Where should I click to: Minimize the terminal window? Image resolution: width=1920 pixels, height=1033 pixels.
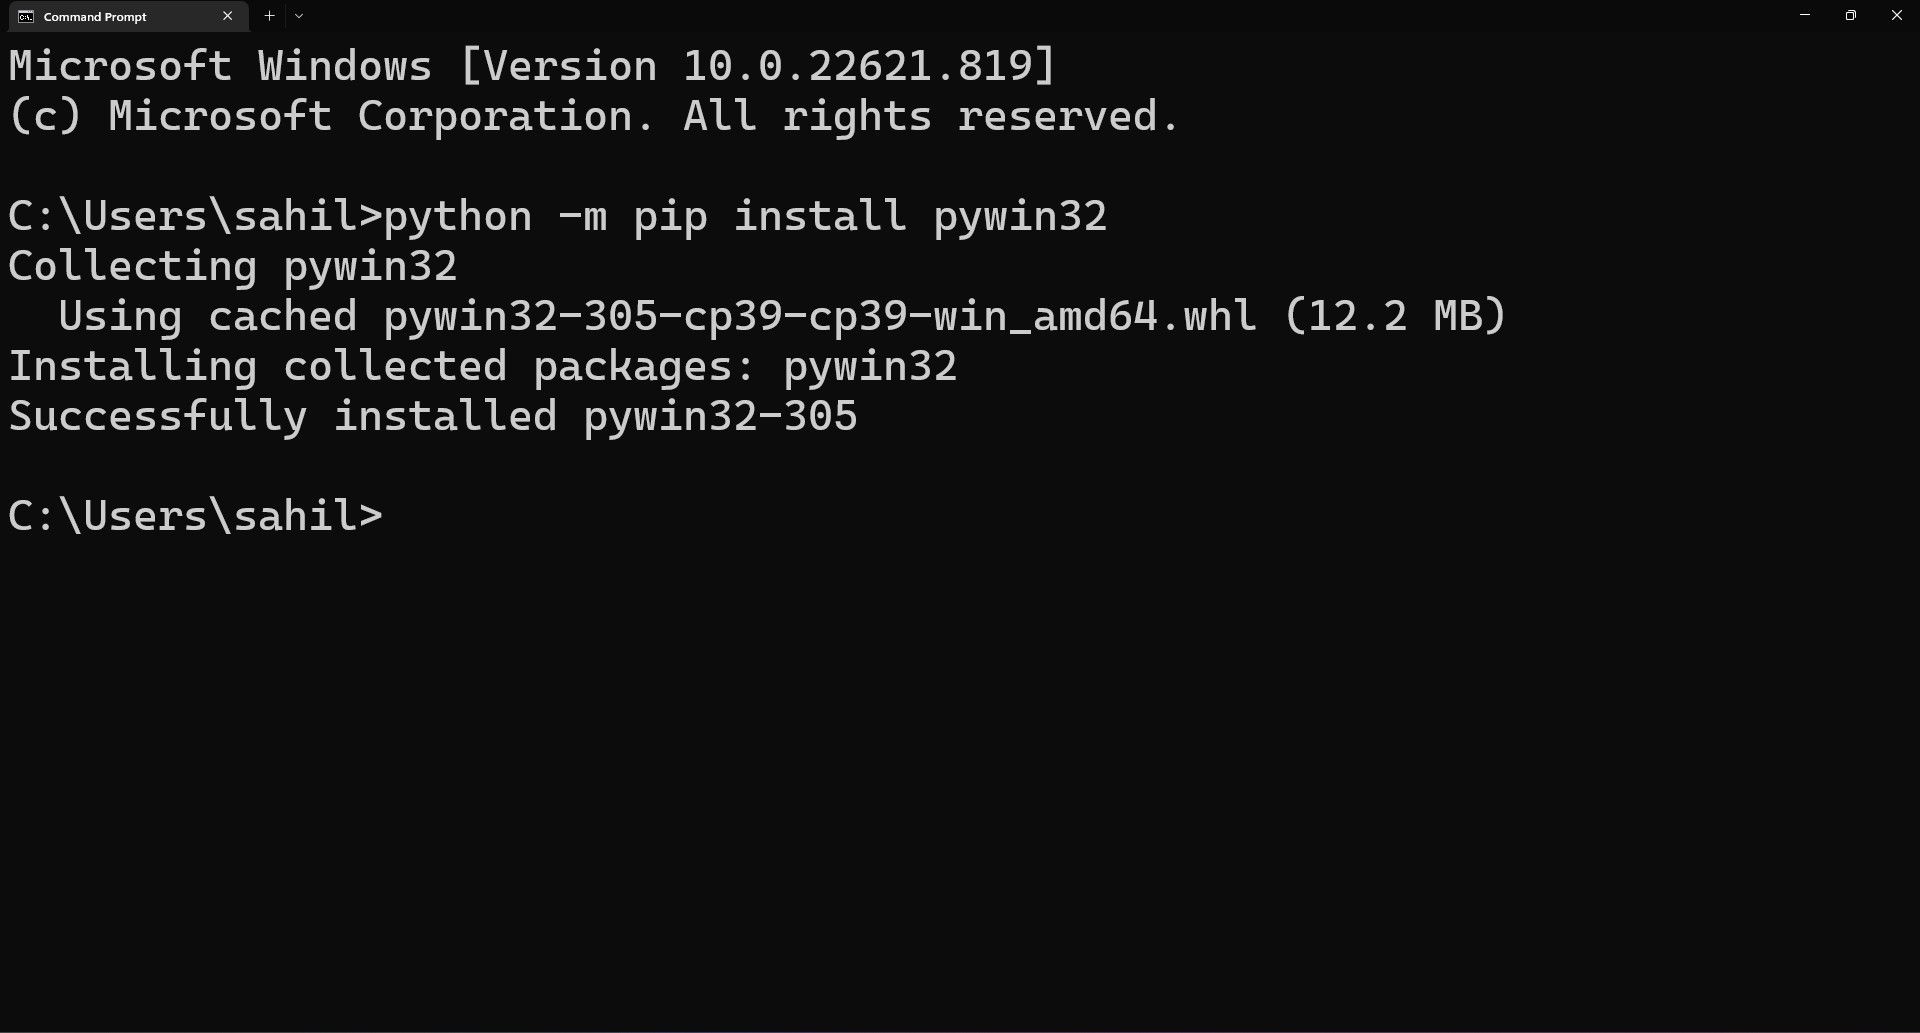click(x=1804, y=15)
